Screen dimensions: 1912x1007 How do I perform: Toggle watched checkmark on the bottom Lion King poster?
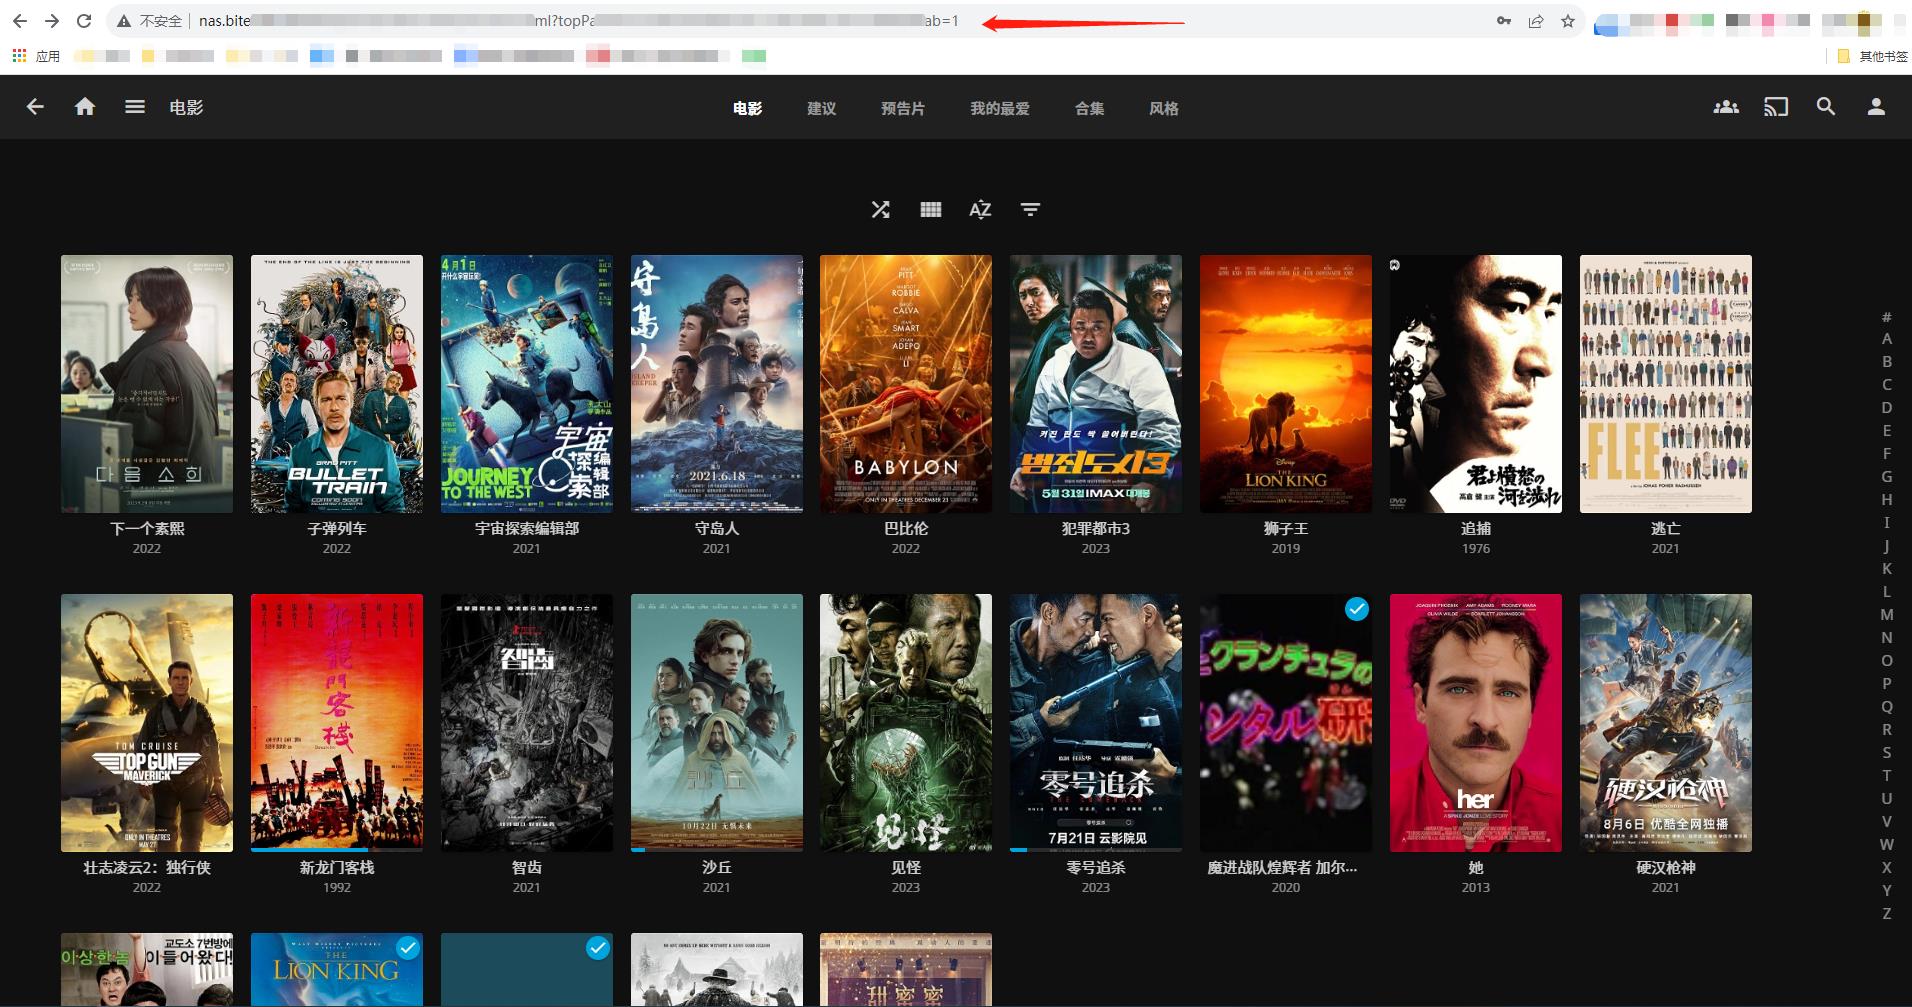(407, 947)
